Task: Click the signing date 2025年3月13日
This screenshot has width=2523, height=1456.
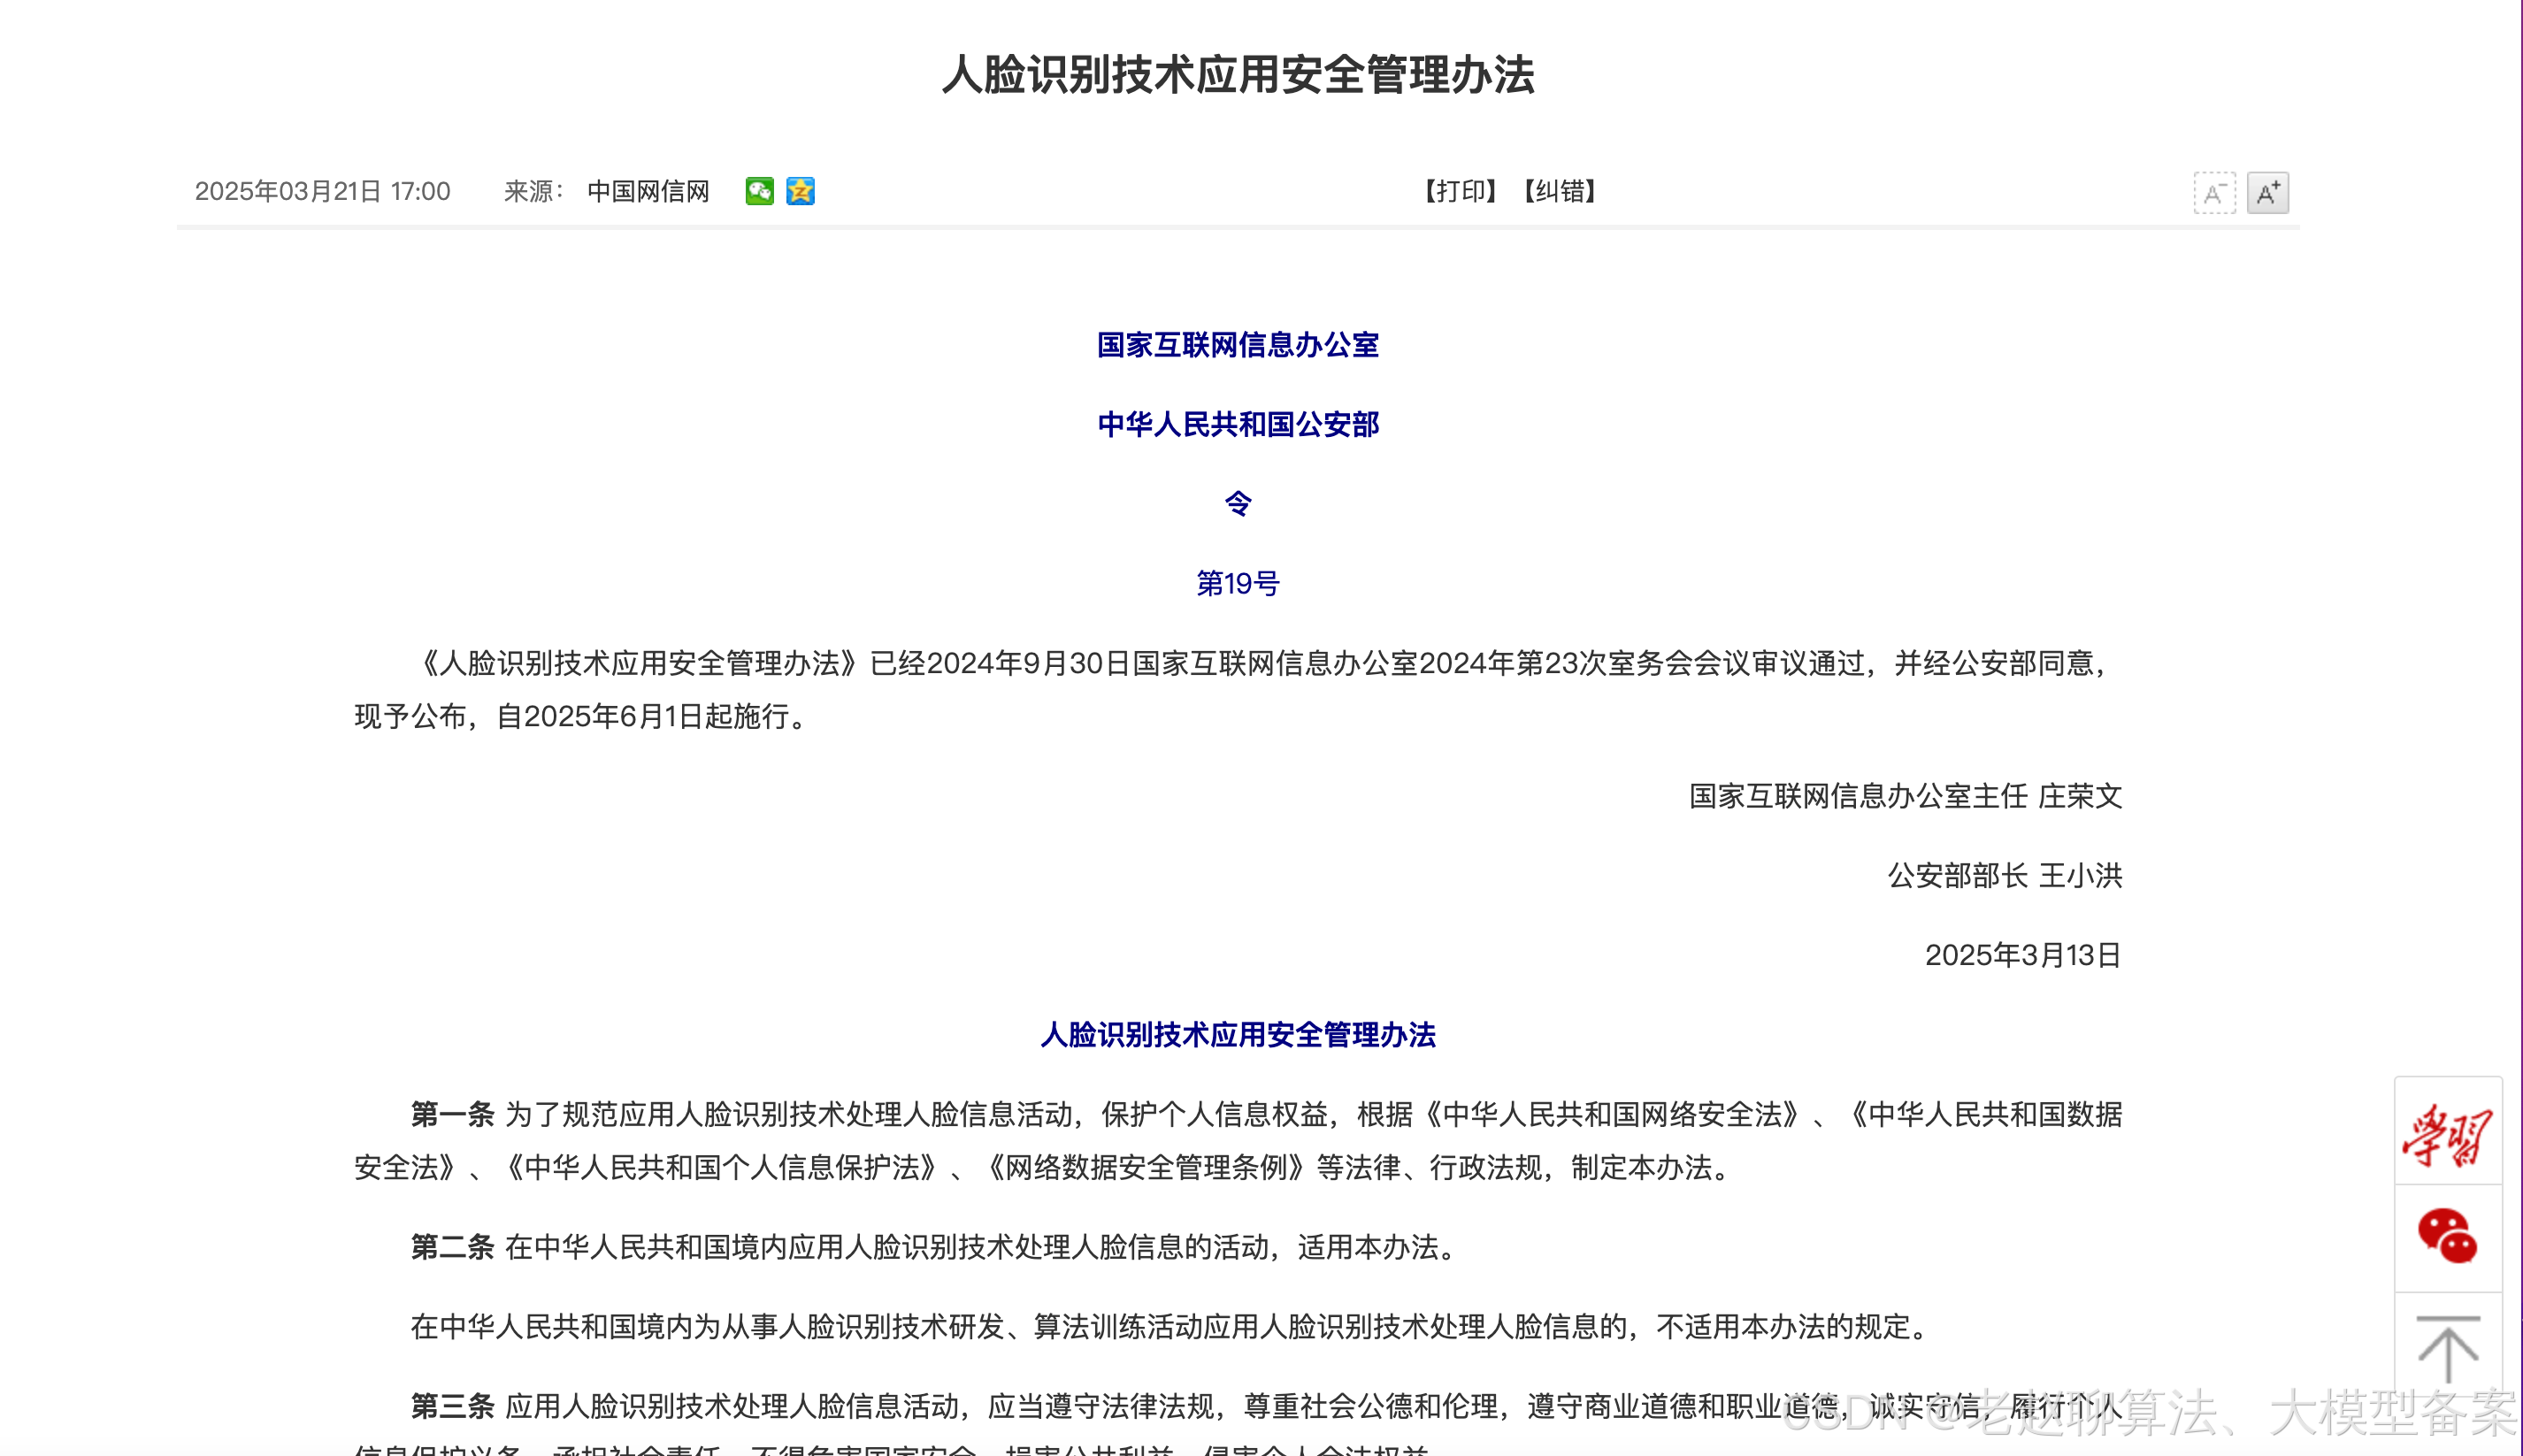Action: (2022, 956)
